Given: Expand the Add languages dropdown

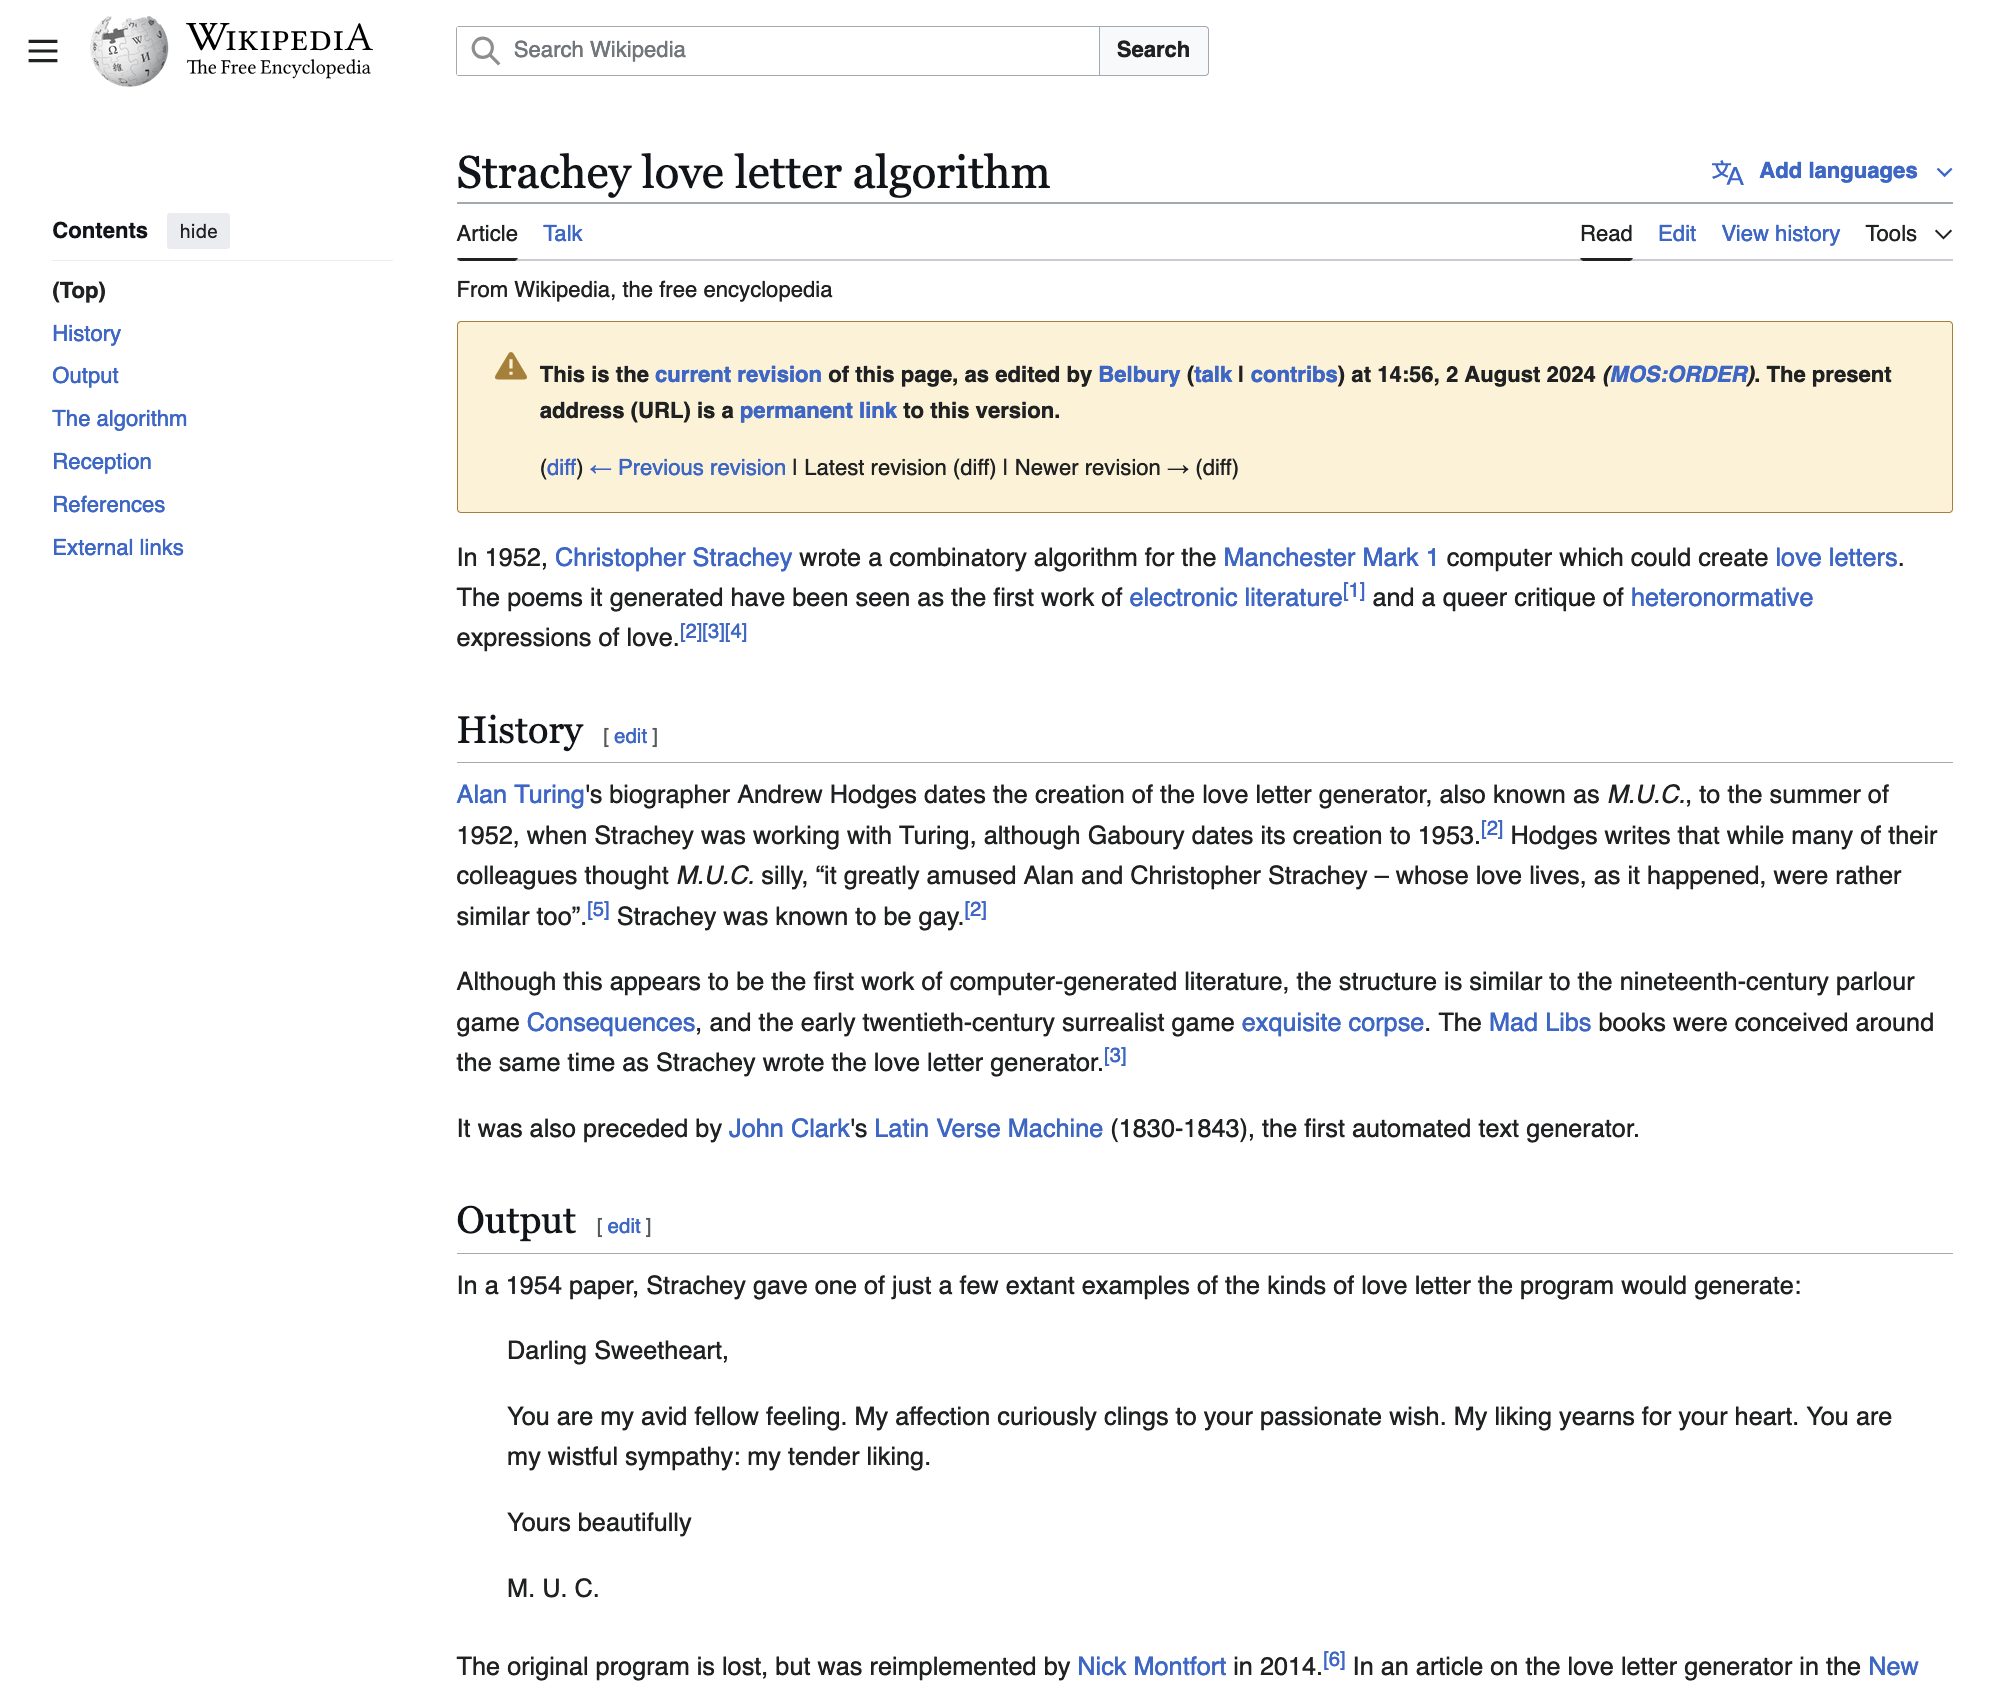Looking at the screenshot, I should [x=1943, y=172].
